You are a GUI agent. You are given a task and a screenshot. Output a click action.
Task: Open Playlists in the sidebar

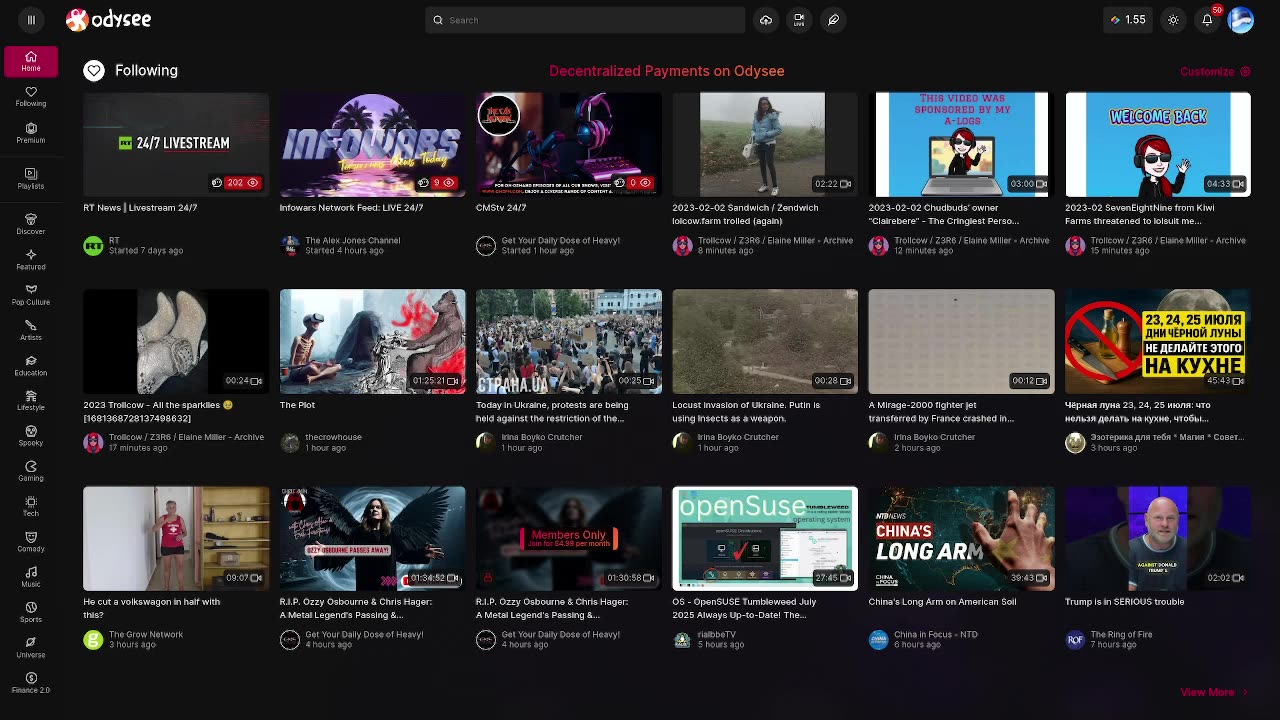[31, 179]
